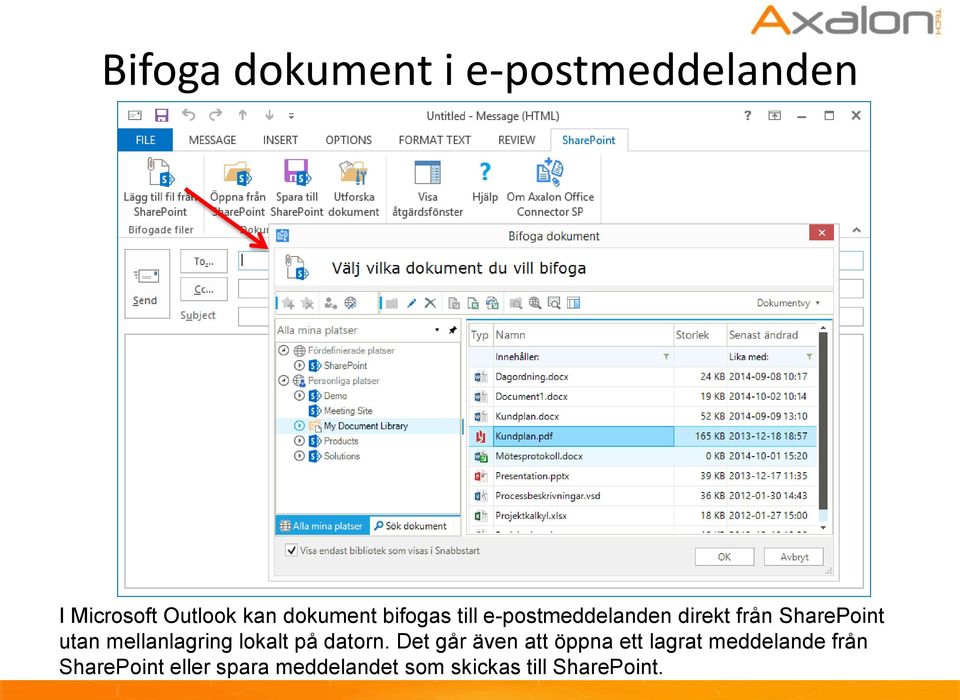Collapse Personliga platser tree node
This screenshot has height=700, width=960.
tap(283, 380)
